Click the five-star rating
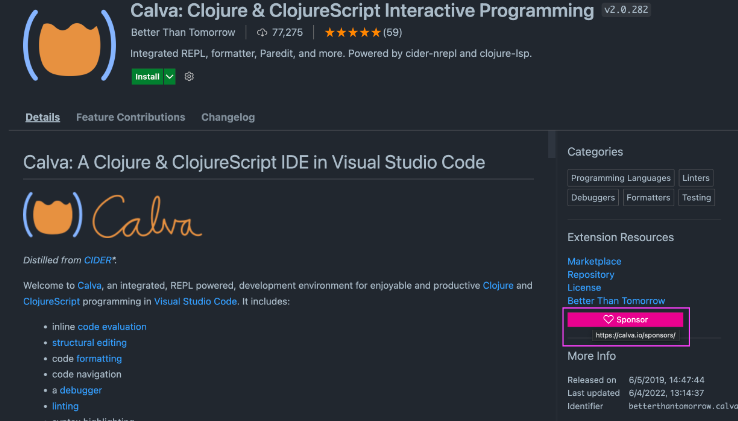 click(x=353, y=32)
